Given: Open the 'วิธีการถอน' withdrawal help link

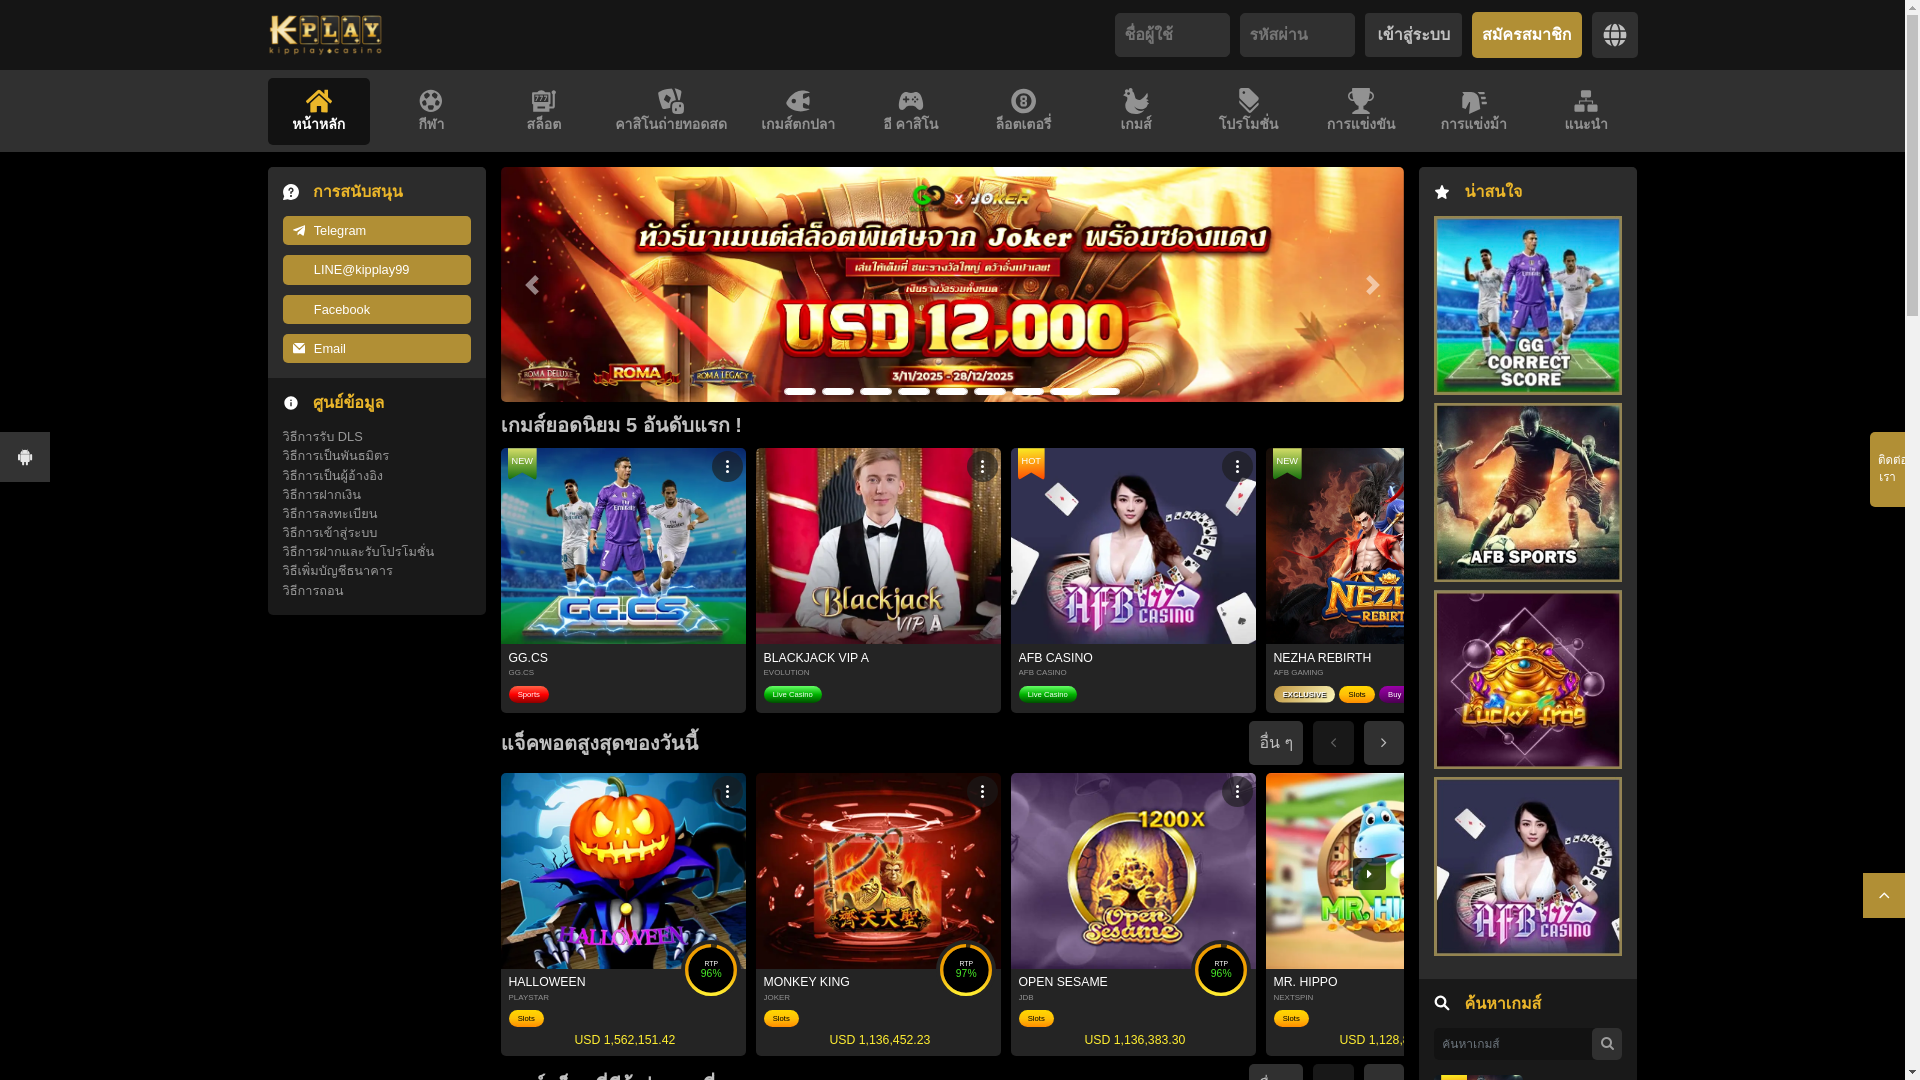Looking at the screenshot, I should [x=312, y=591].
